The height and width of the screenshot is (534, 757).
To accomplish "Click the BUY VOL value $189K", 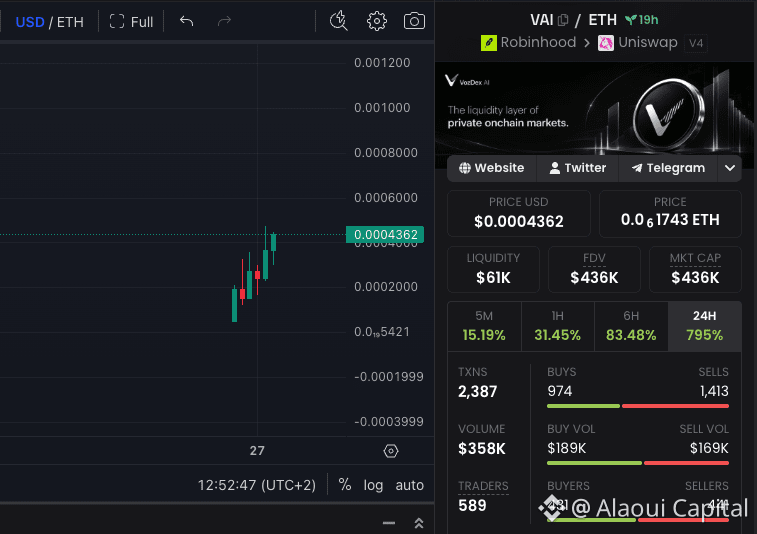I will click(x=566, y=448).
